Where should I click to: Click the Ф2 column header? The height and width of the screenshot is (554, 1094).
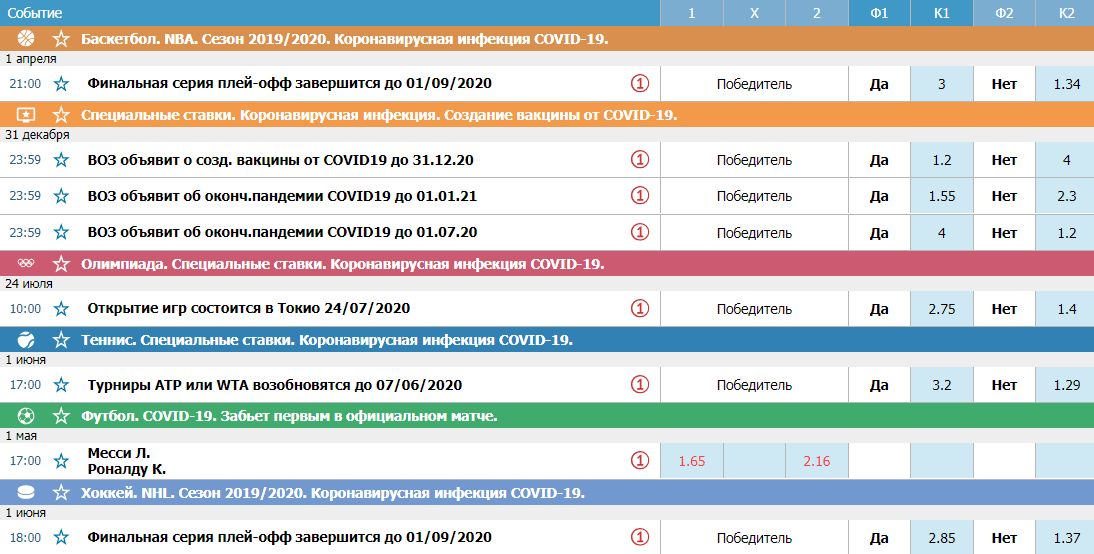pyautogui.click(x=1004, y=13)
